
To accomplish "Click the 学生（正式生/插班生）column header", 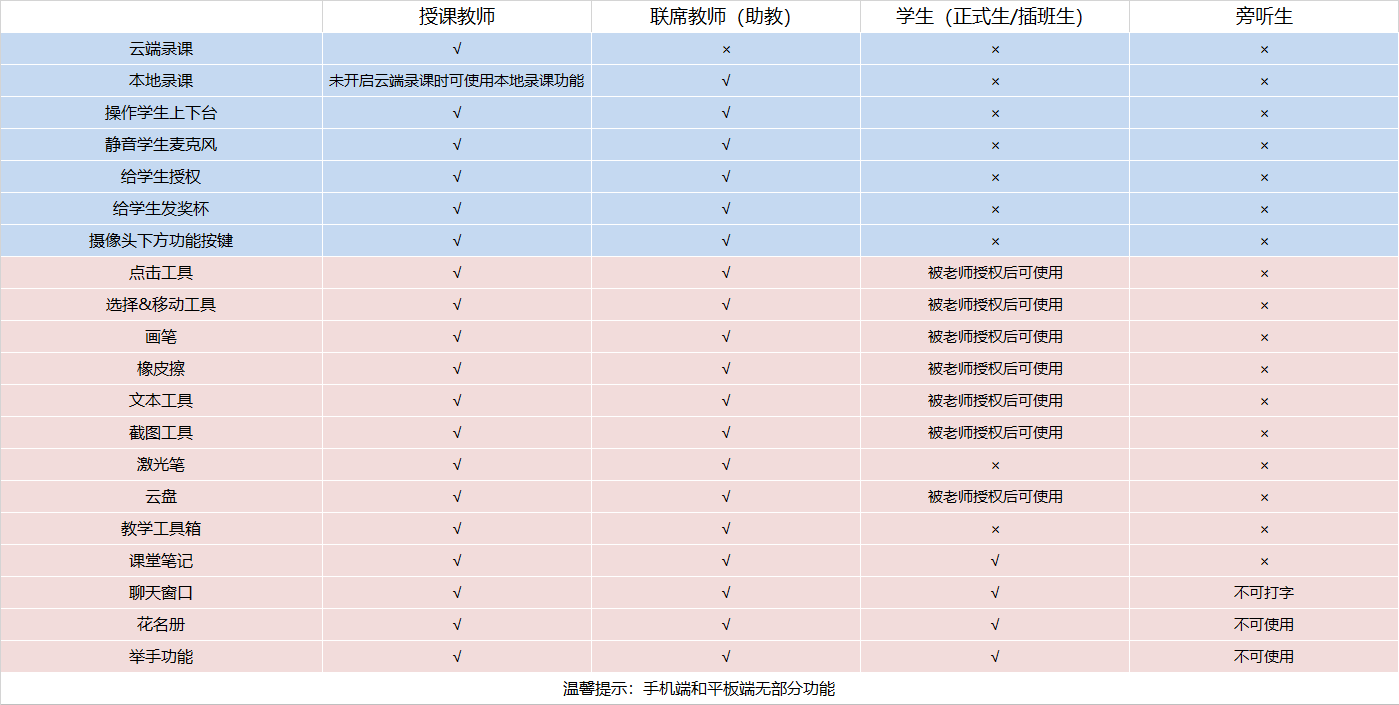I will coord(995,16).
